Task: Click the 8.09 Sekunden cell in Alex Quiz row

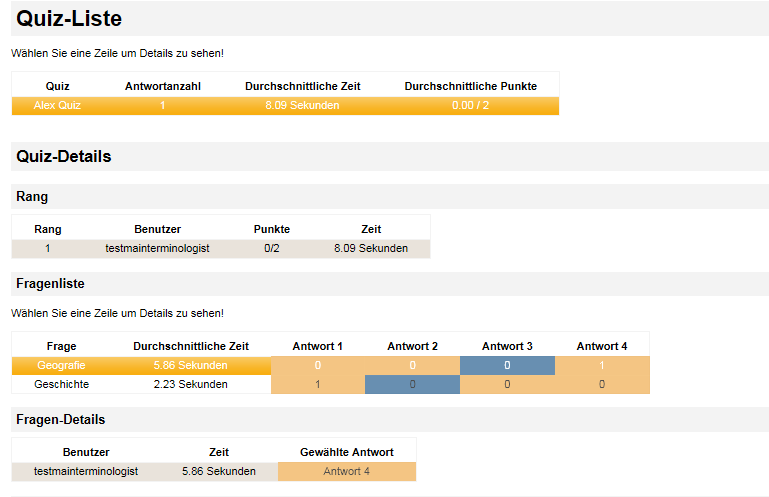Action: pyautogui.click(x=302, y=105)
